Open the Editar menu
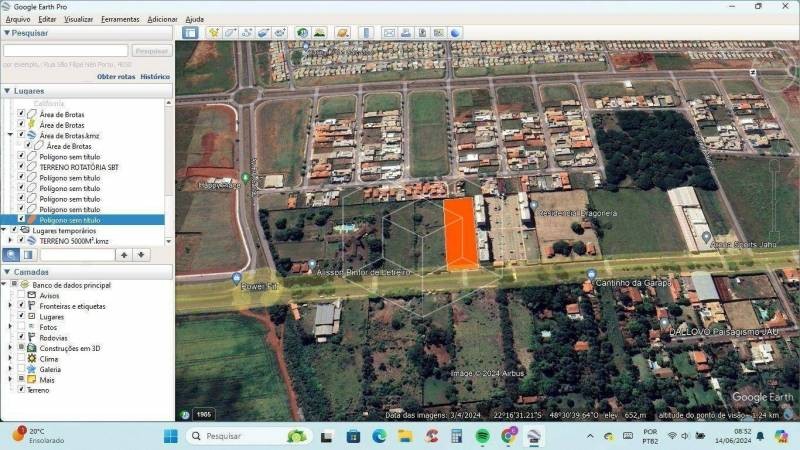Screen dimensions: 800x450 [x=47, y=19]
